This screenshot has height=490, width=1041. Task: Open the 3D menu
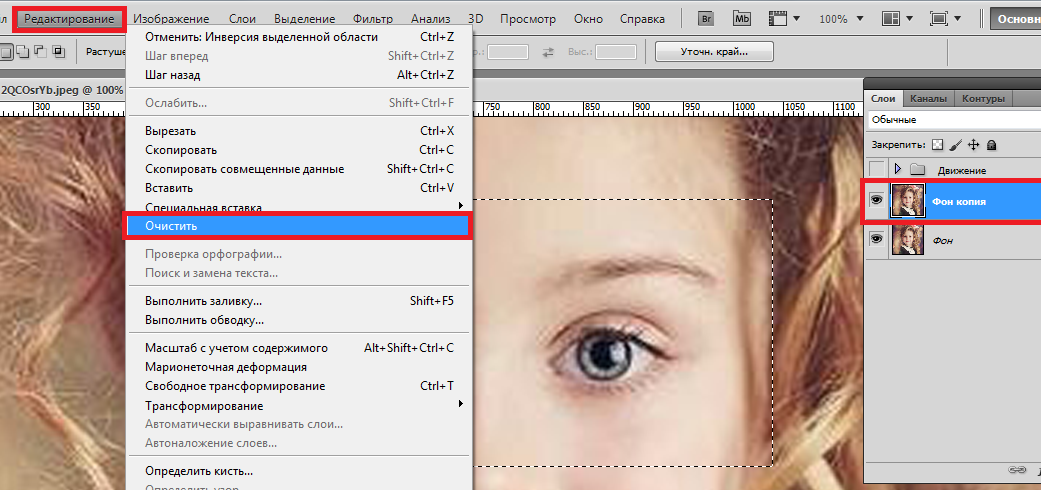[x=475, y=19]
